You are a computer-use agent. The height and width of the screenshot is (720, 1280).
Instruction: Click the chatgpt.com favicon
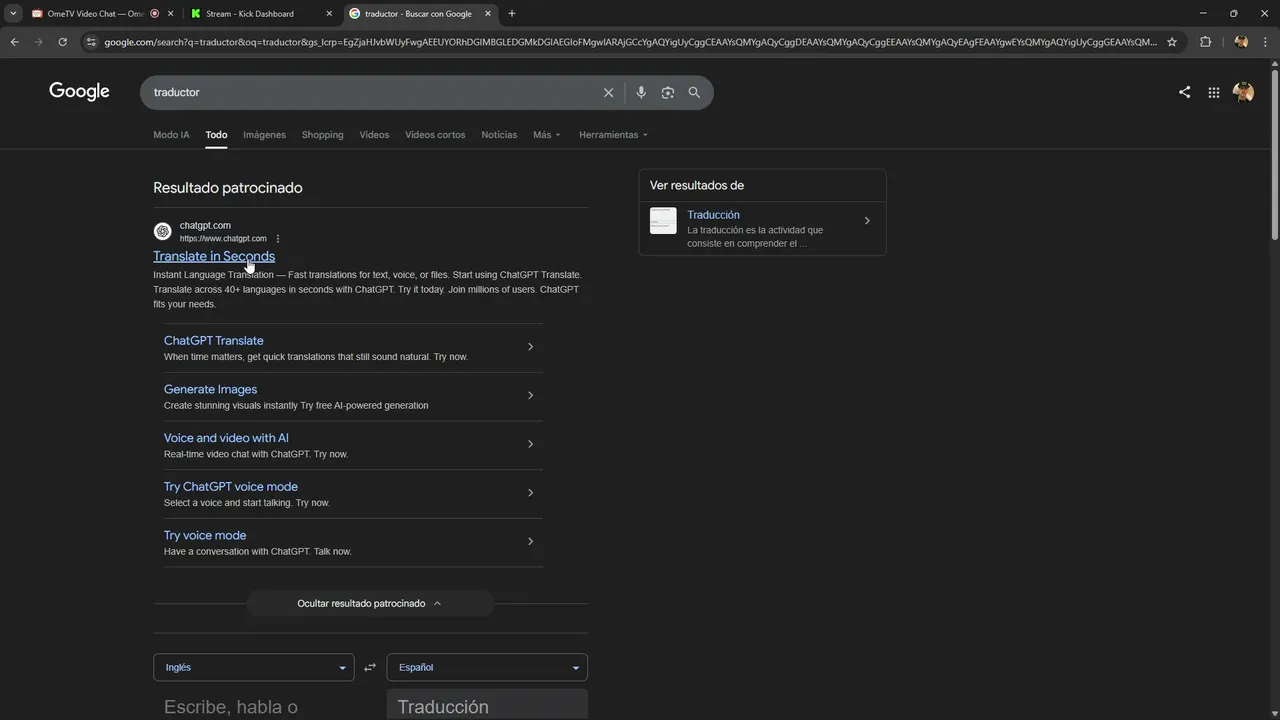click(162, 232)
